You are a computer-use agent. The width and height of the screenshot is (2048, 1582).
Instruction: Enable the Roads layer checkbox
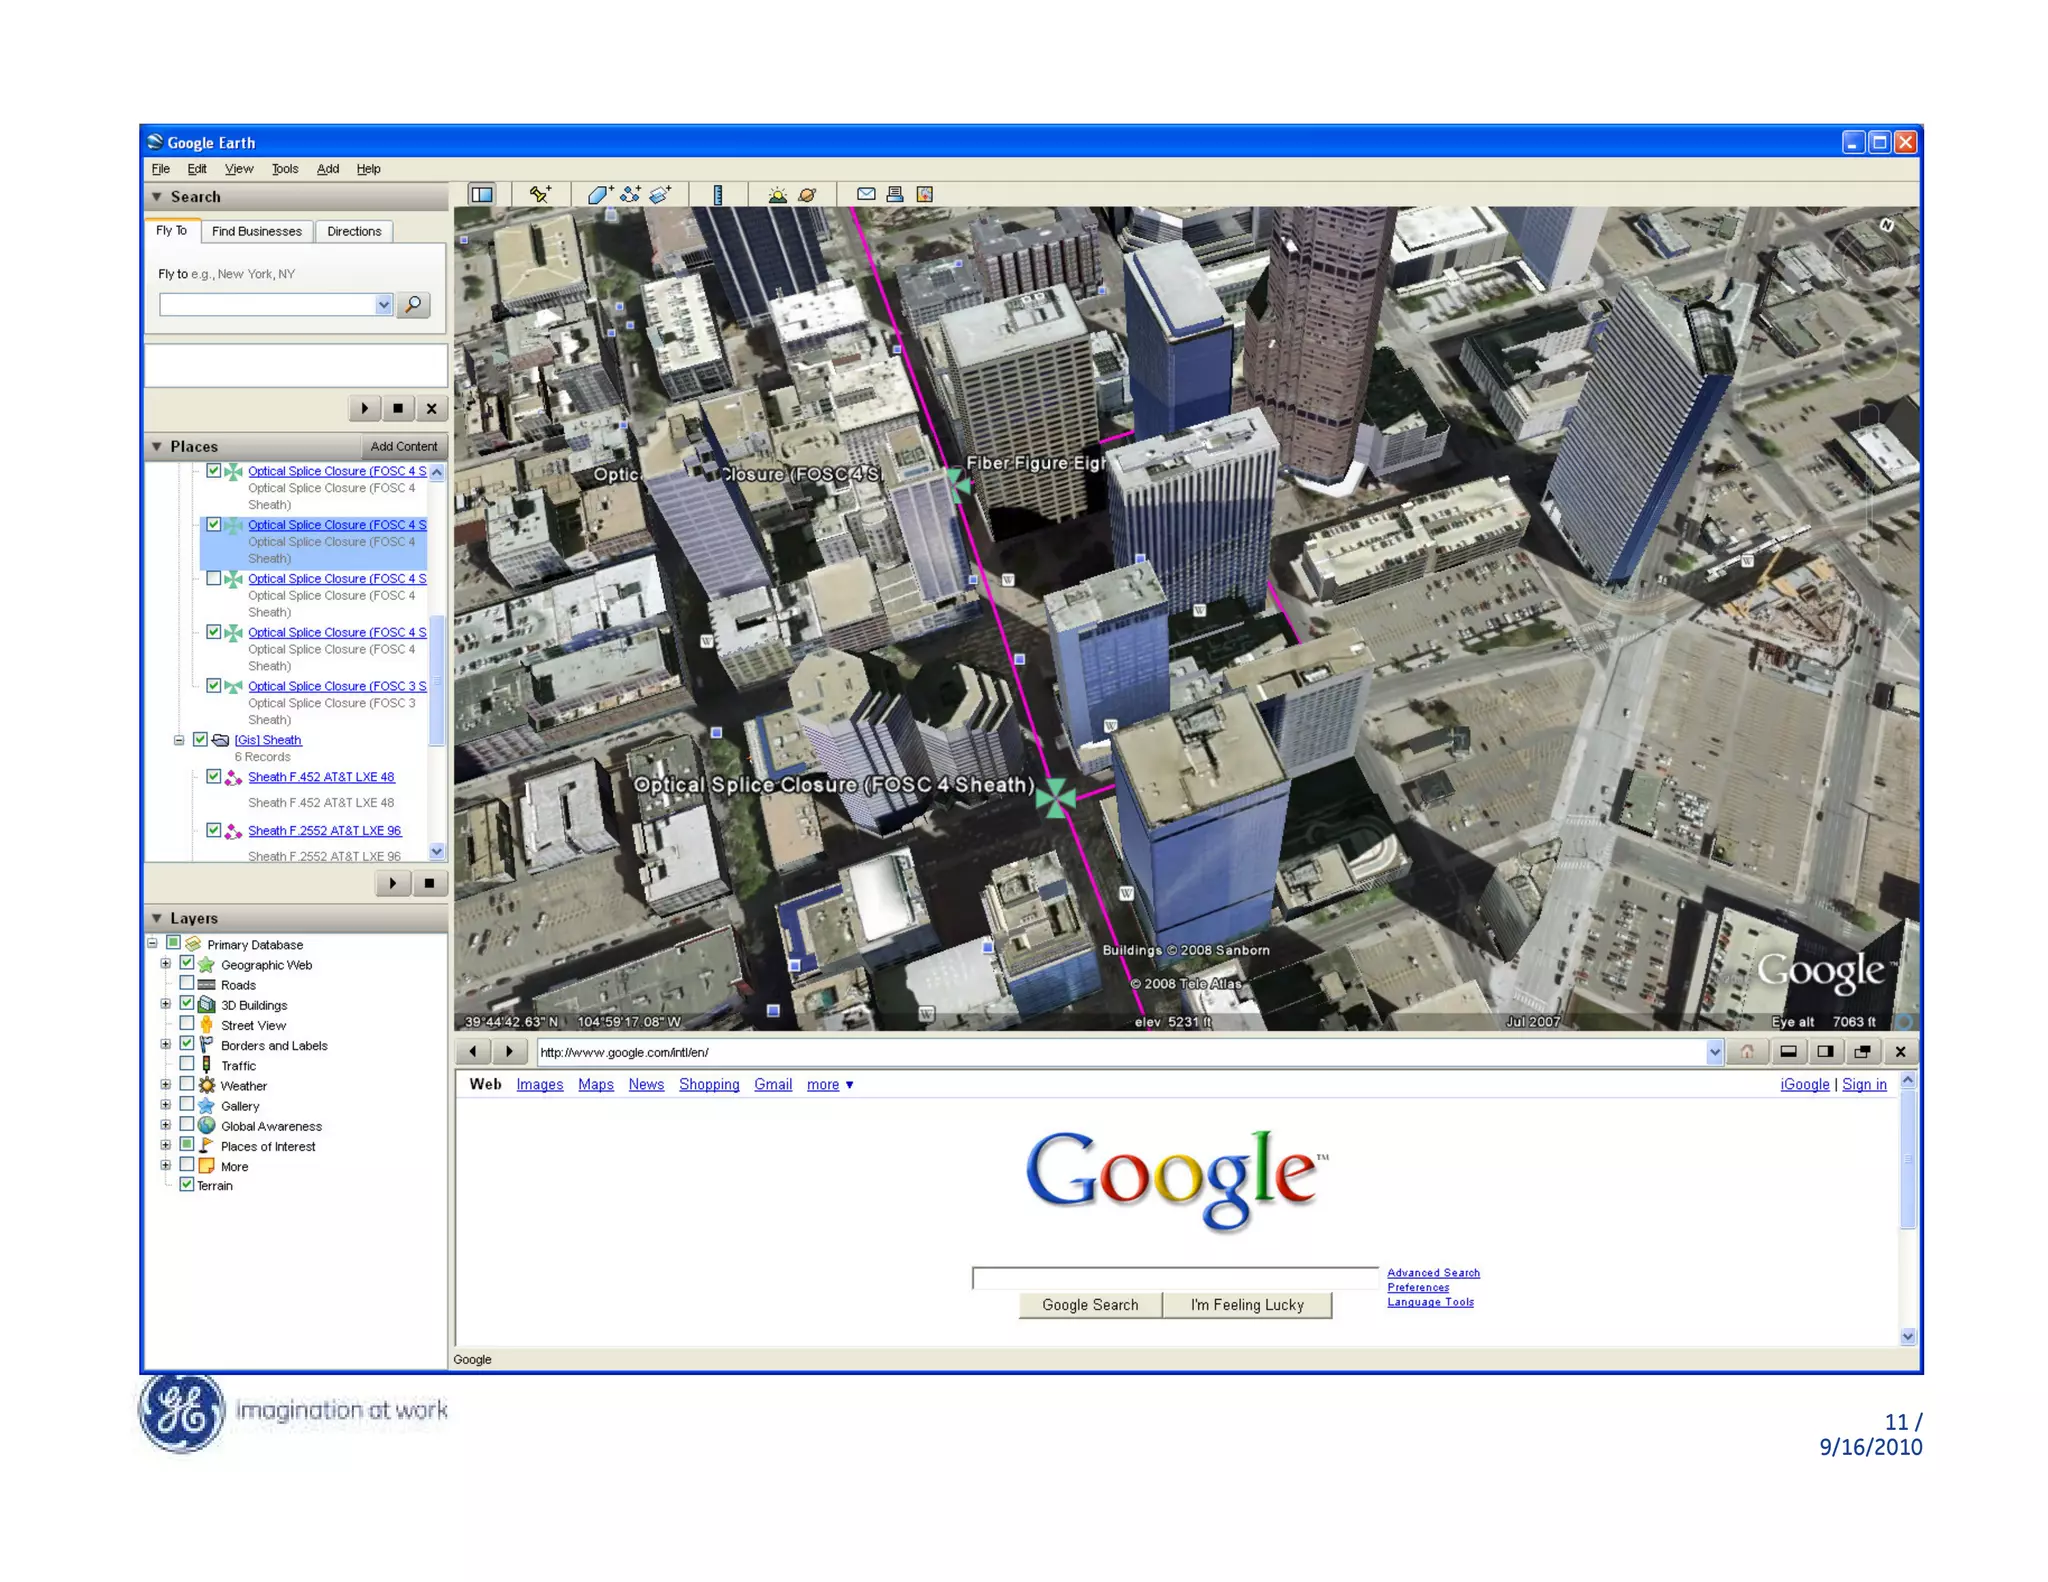[187, 984]
